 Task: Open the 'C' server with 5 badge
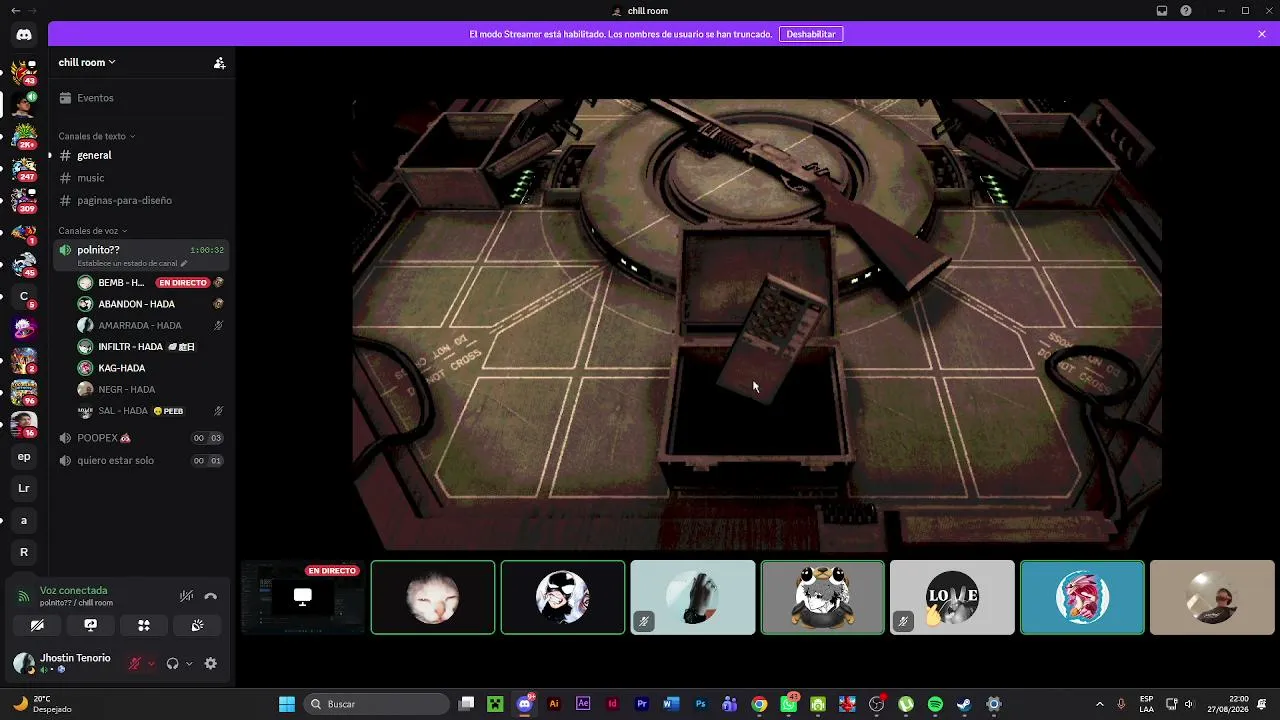tap(24, 296)
